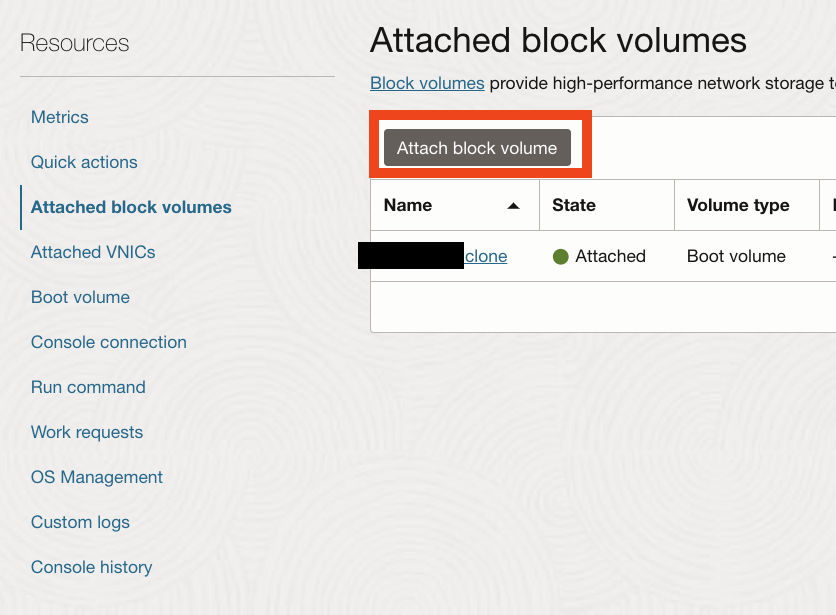Click the Attach block volume button
Image resolution: width=836 pixels, height=615 pixels.
click(477, 148)
